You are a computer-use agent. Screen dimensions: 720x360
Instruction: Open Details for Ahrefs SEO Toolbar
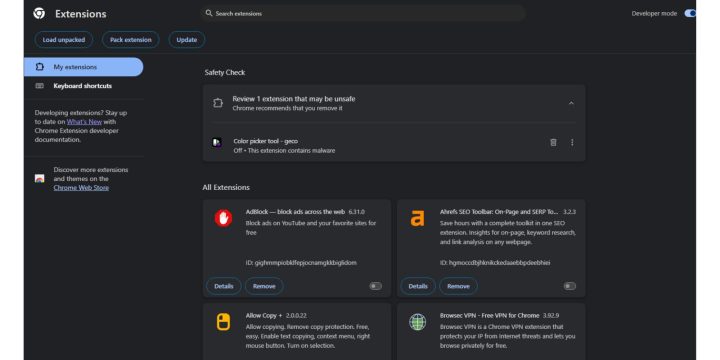(418, 286)
